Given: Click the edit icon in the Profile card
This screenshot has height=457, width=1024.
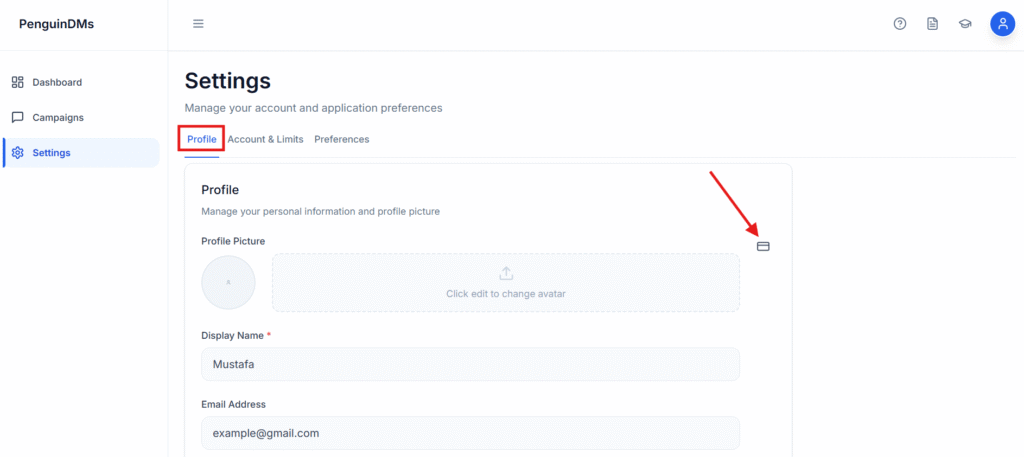Looking at the screenshot, I should [x=763, y=246].
